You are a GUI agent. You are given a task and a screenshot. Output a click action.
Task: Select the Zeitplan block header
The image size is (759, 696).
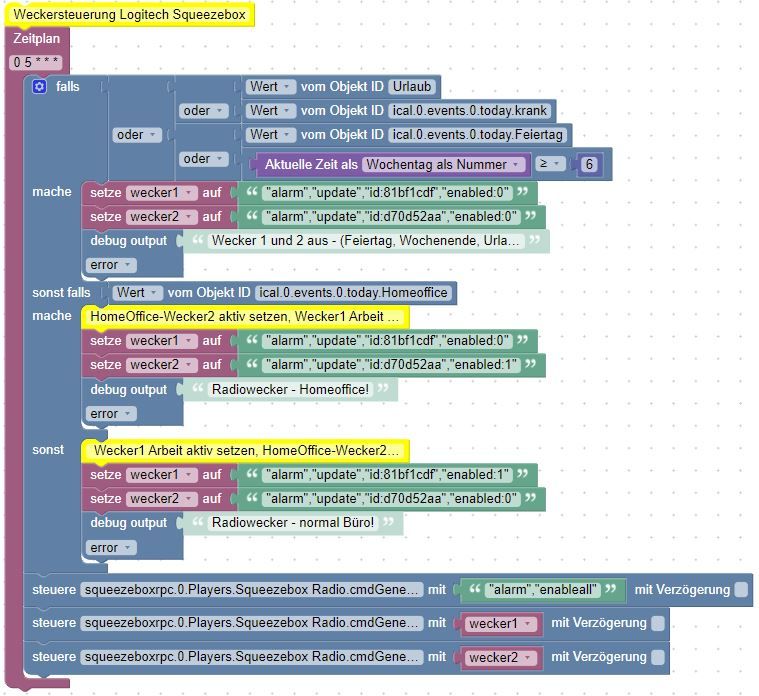pyautogui.click(x=37, y=39)
